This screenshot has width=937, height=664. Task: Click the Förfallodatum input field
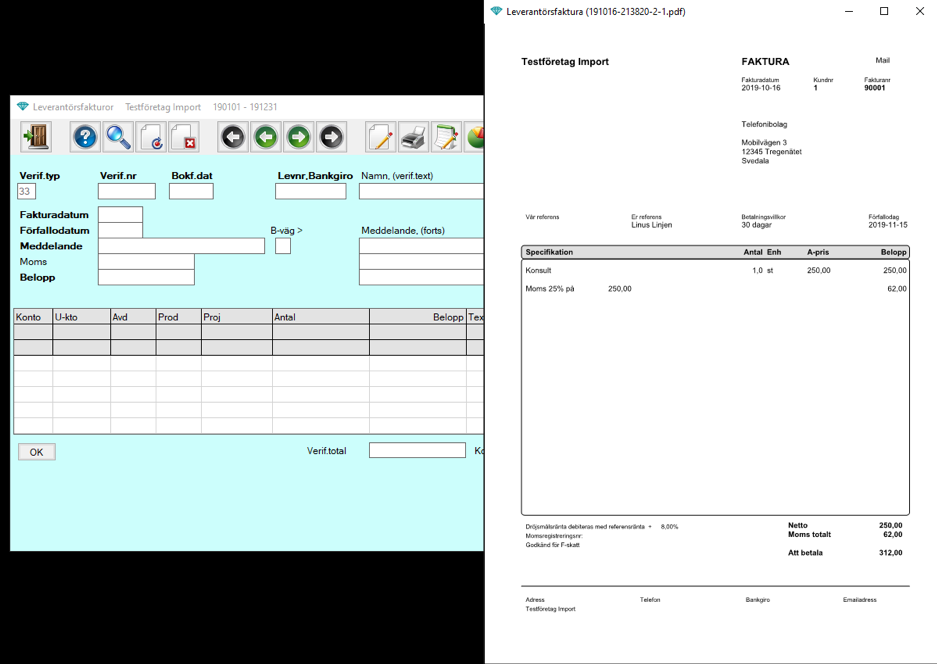(120, 230)
